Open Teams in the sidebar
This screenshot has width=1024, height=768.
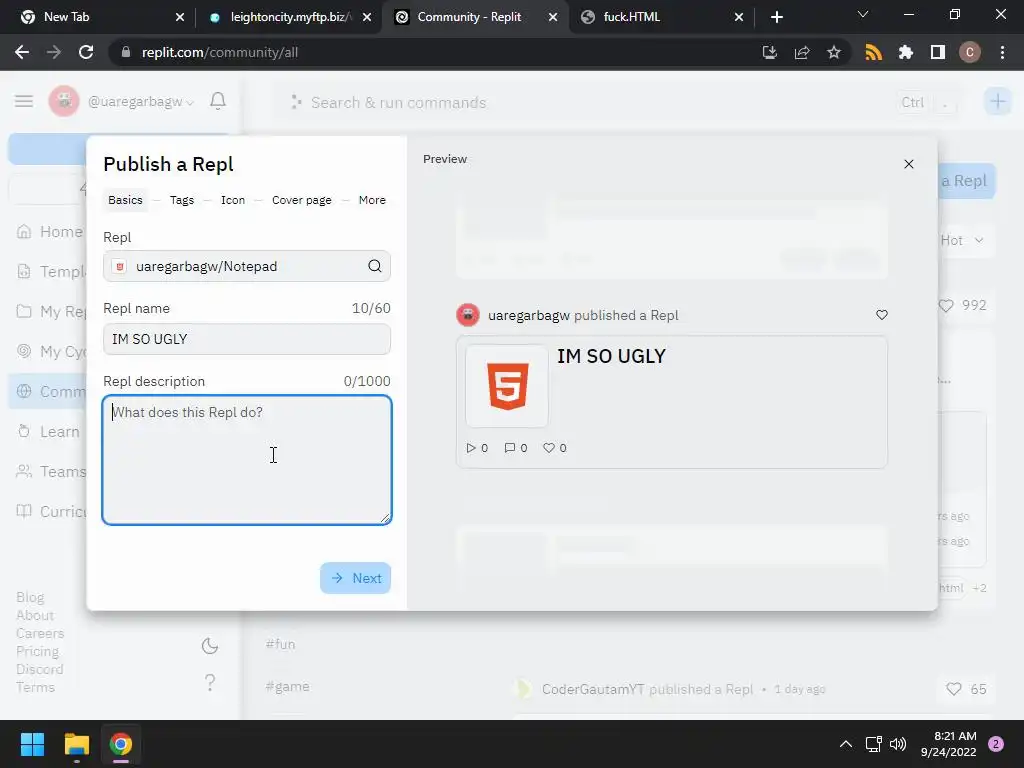pos(51,472)
